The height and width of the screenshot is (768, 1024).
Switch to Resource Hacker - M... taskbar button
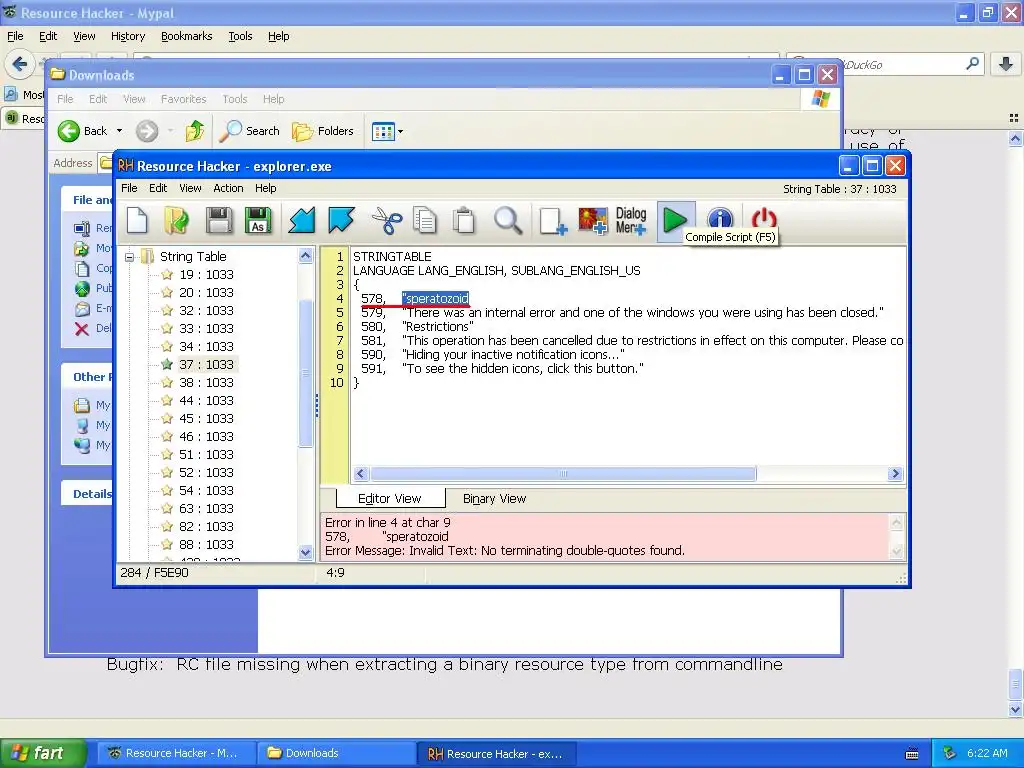point(176,753)
